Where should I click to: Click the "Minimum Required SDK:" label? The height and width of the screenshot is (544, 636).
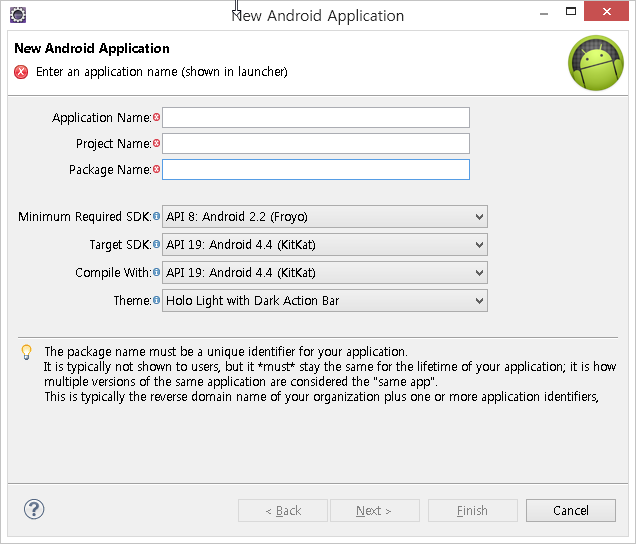pos(85,217)
